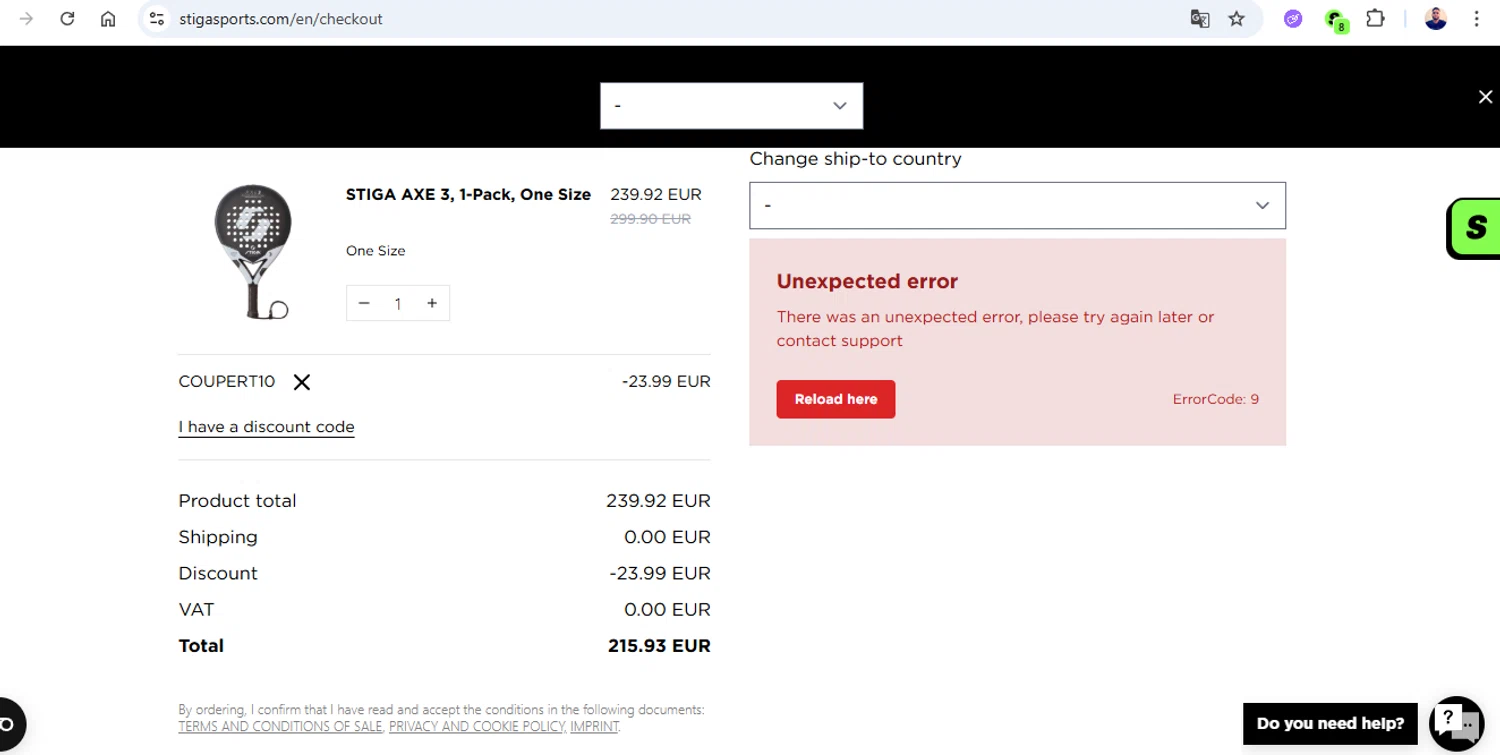The image size is (1500, 755).
Task: Open Terms and Conditions of Sale link
Action: point(280,727)
